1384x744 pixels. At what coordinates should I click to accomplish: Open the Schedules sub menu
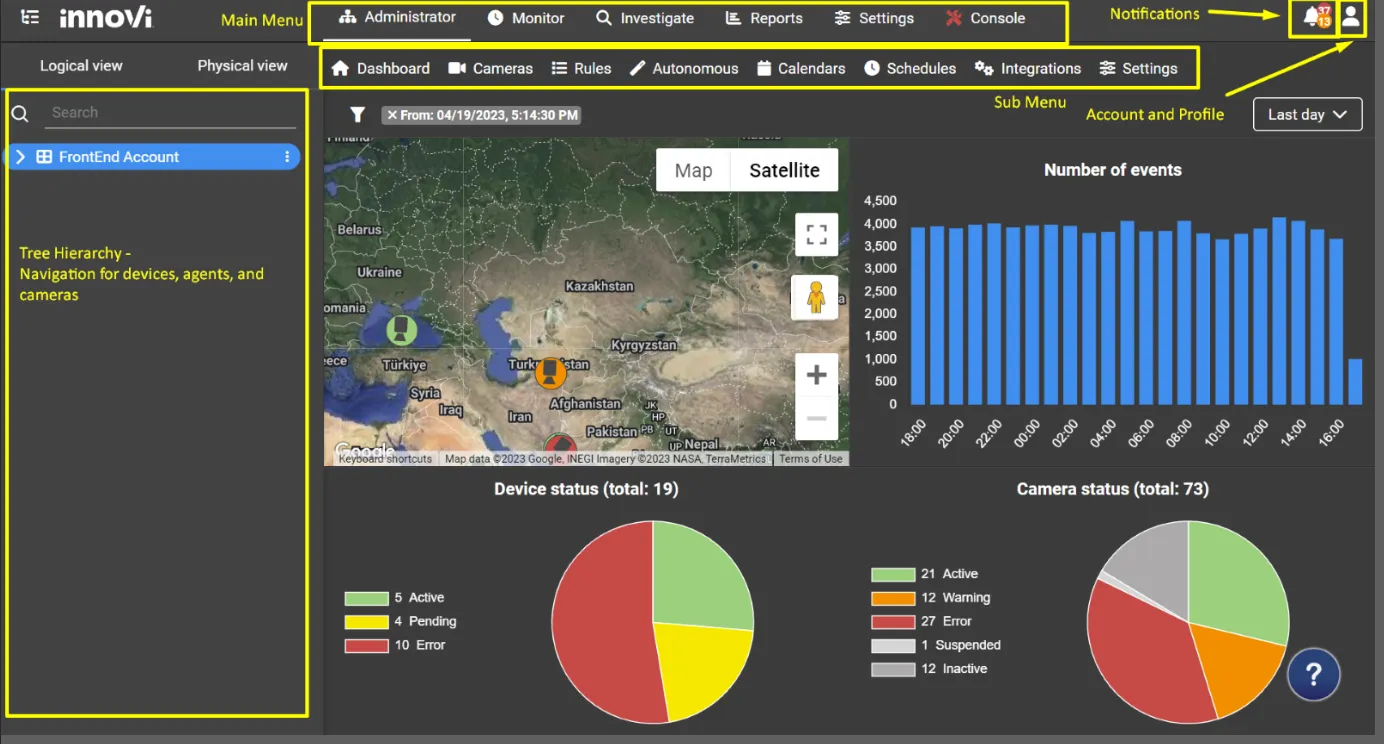tap(910, 68)
